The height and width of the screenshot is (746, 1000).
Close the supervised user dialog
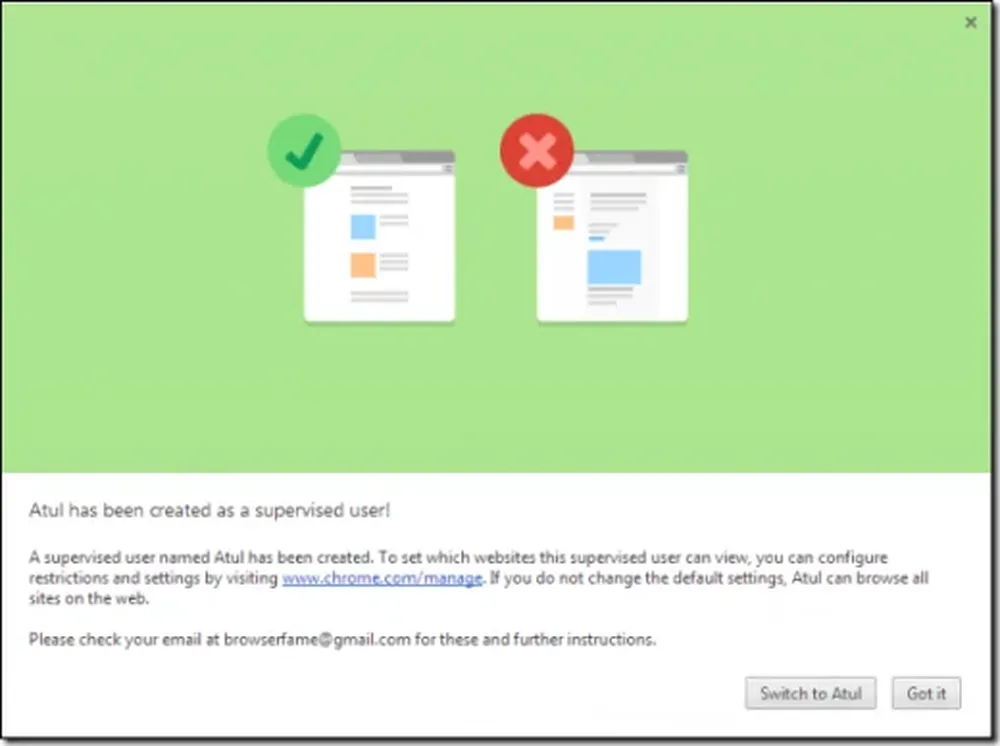(970, 22)
